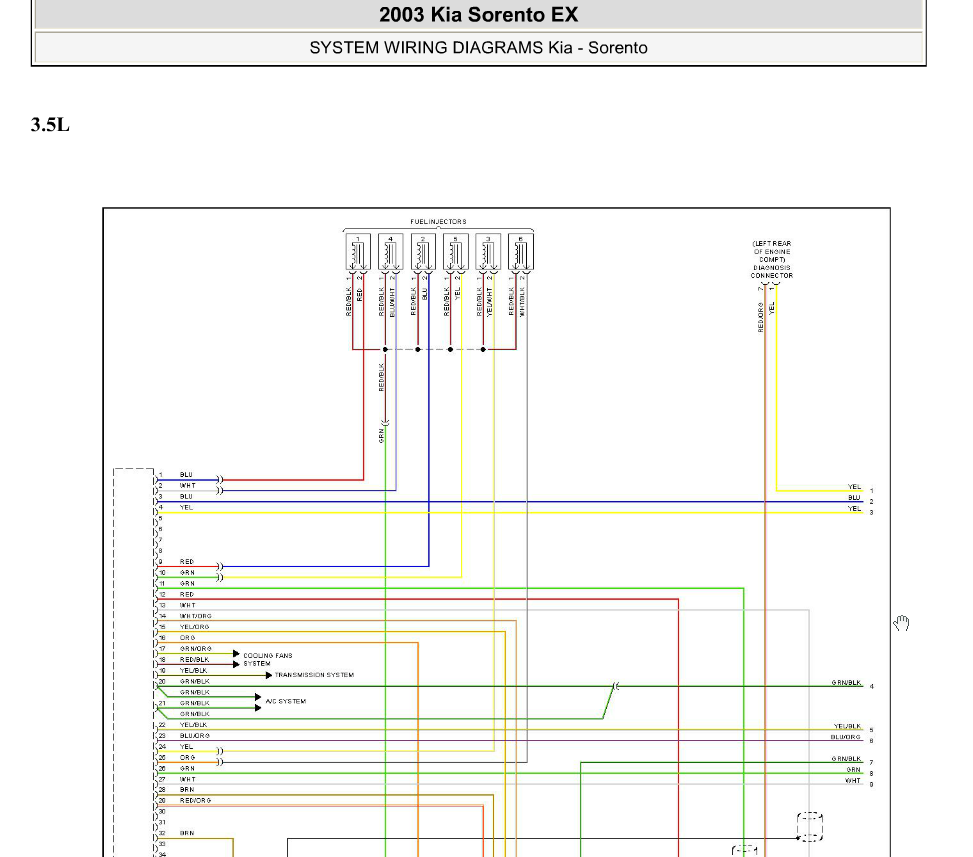The height and width of the screenshot is (857, 973).
Task: Click 'WHT' label at left pin 13
Action: 187,606
